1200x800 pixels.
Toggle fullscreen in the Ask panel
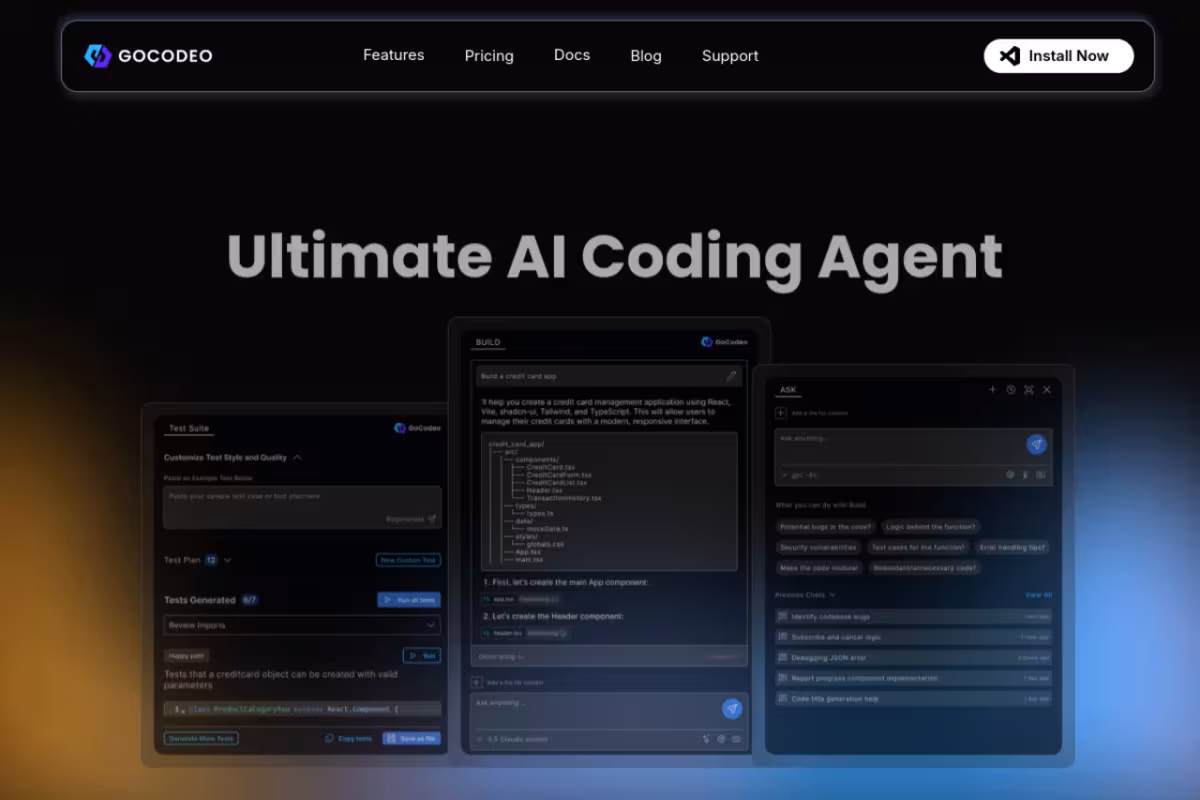1029,390
